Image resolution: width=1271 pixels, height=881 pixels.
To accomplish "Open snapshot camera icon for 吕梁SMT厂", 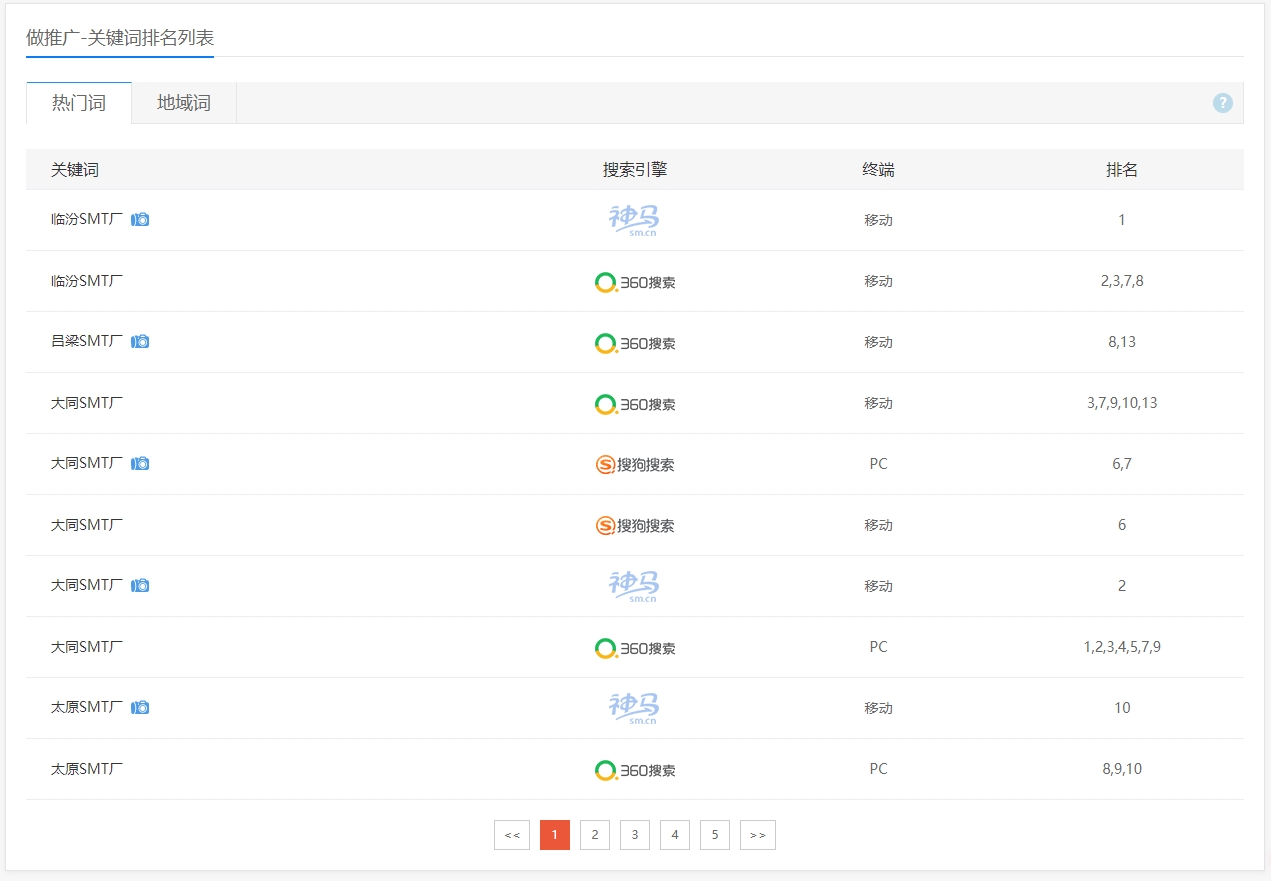I will [x=140, y=341].
